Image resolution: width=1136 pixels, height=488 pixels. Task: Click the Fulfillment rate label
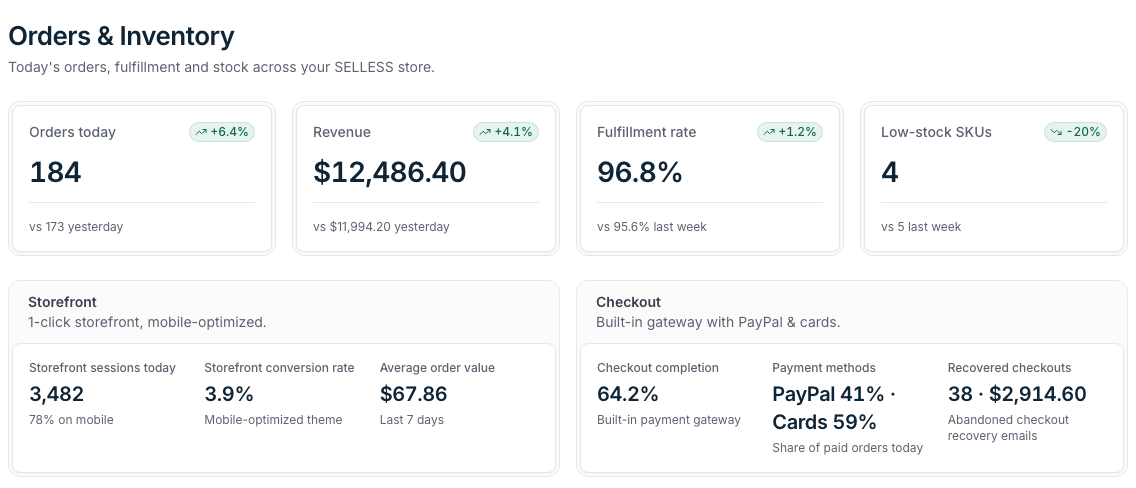click(646, 132)
